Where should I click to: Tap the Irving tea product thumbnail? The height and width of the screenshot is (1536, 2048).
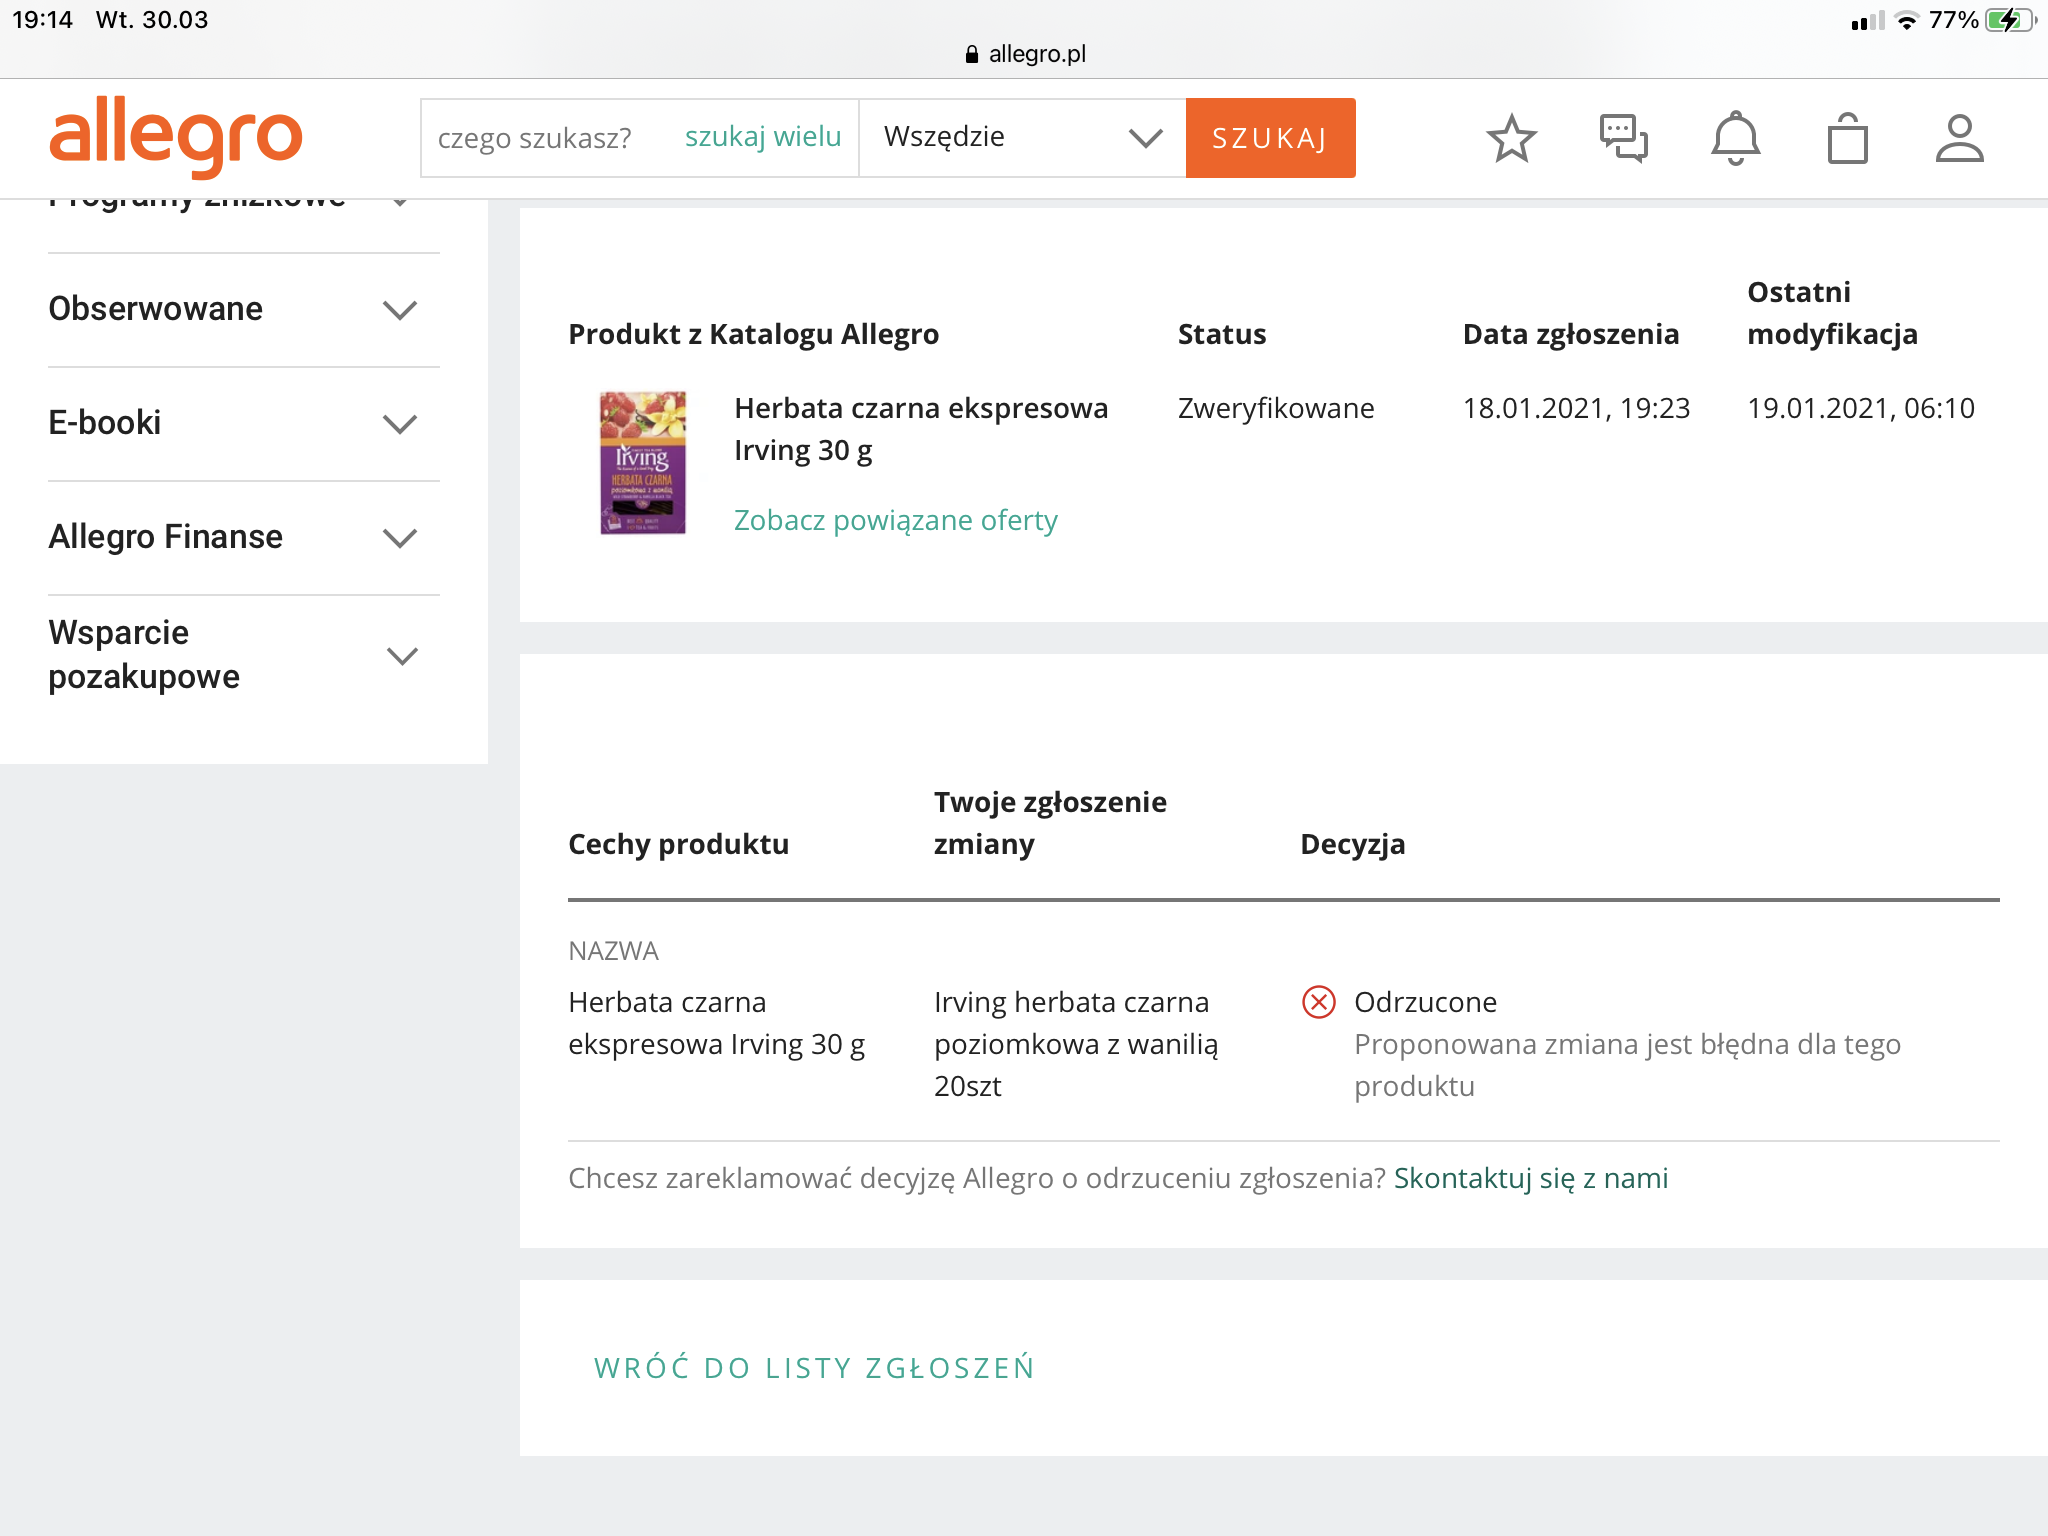click(643, 462)
